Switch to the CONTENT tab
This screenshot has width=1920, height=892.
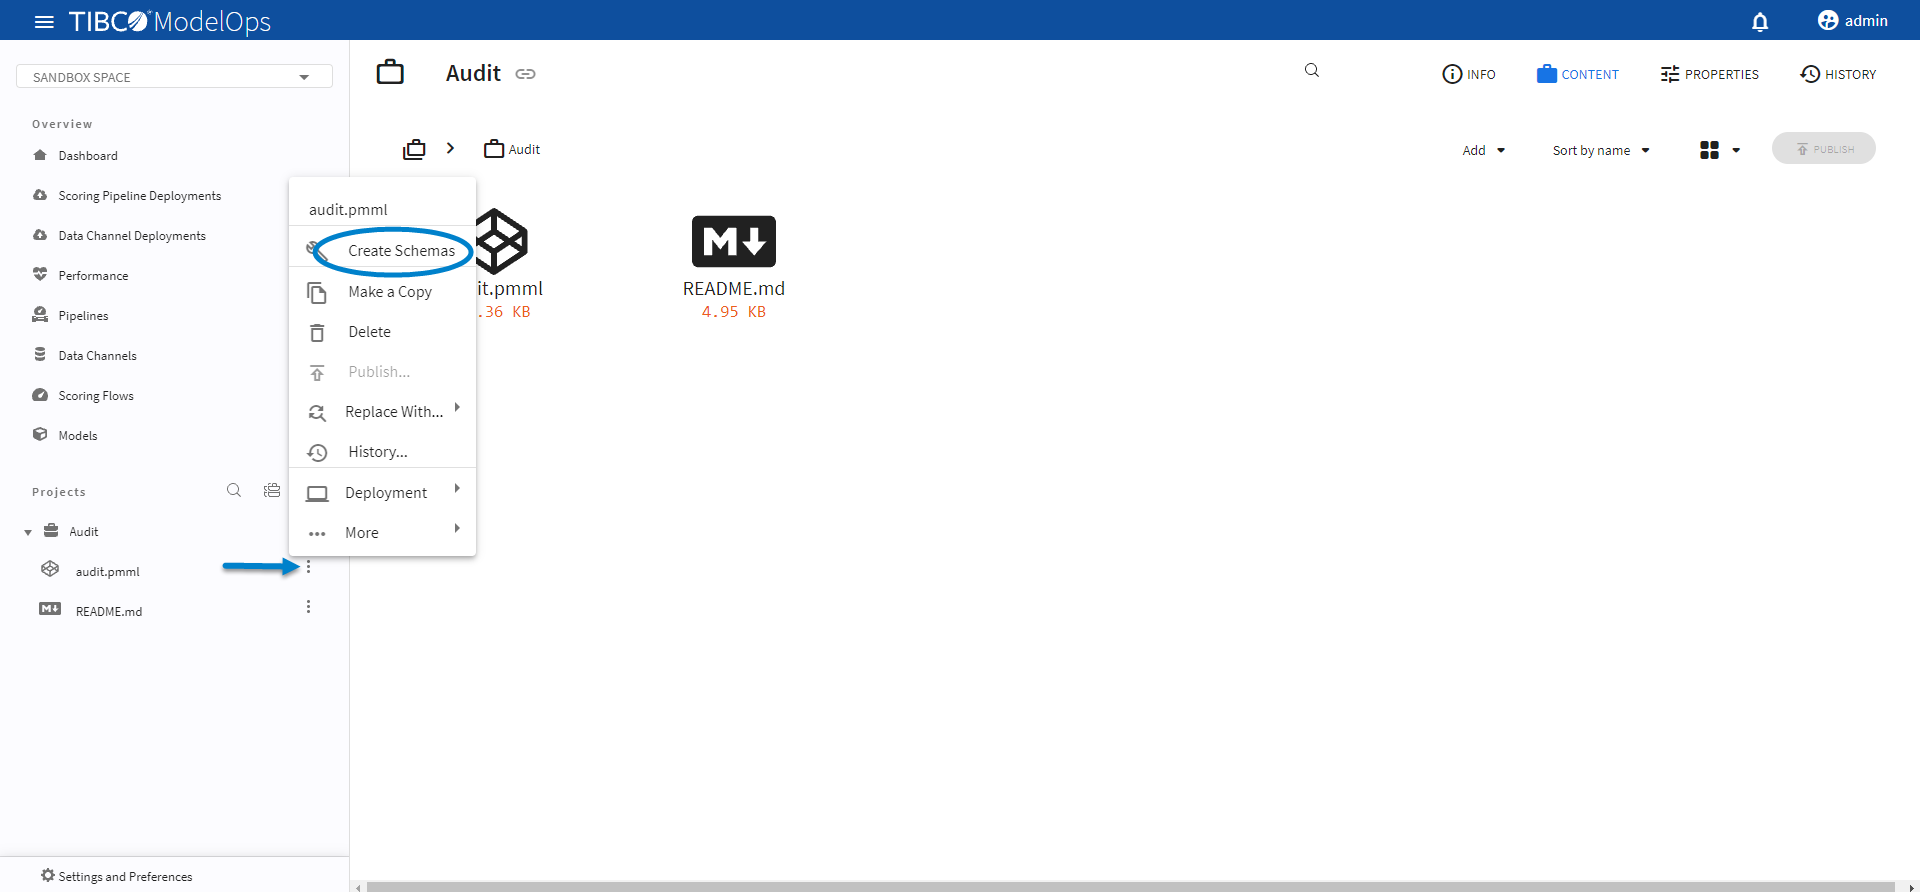click(x=1578, y=74)
